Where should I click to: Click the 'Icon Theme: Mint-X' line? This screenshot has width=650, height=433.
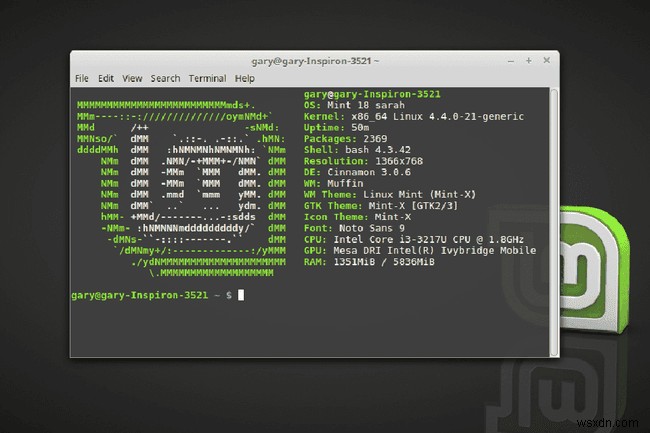click(x=357, y=217)
